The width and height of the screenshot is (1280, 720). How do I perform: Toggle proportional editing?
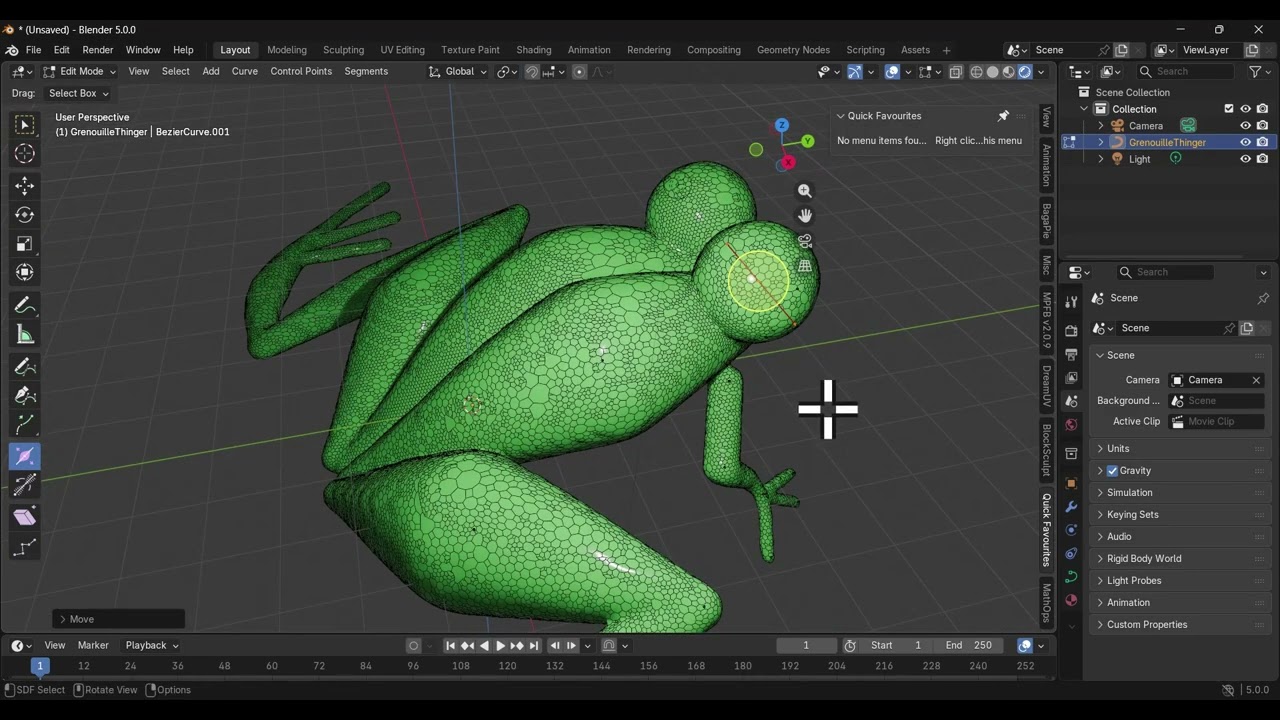click(x=579, y=72)
